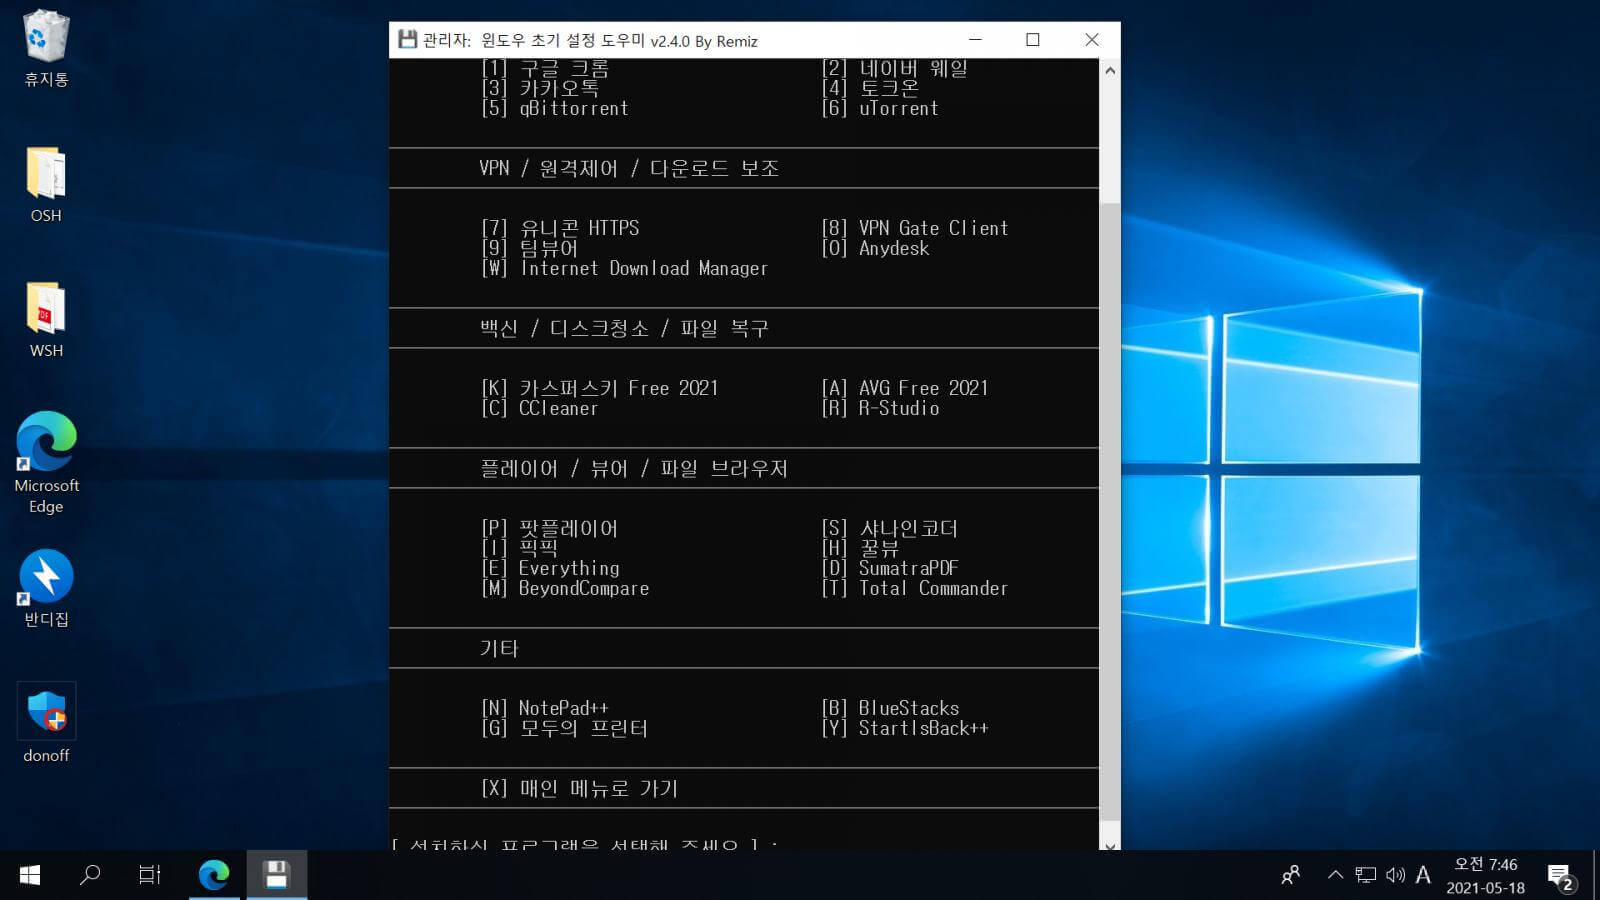Click the [C] CCleaner entry

click(540, 408)
